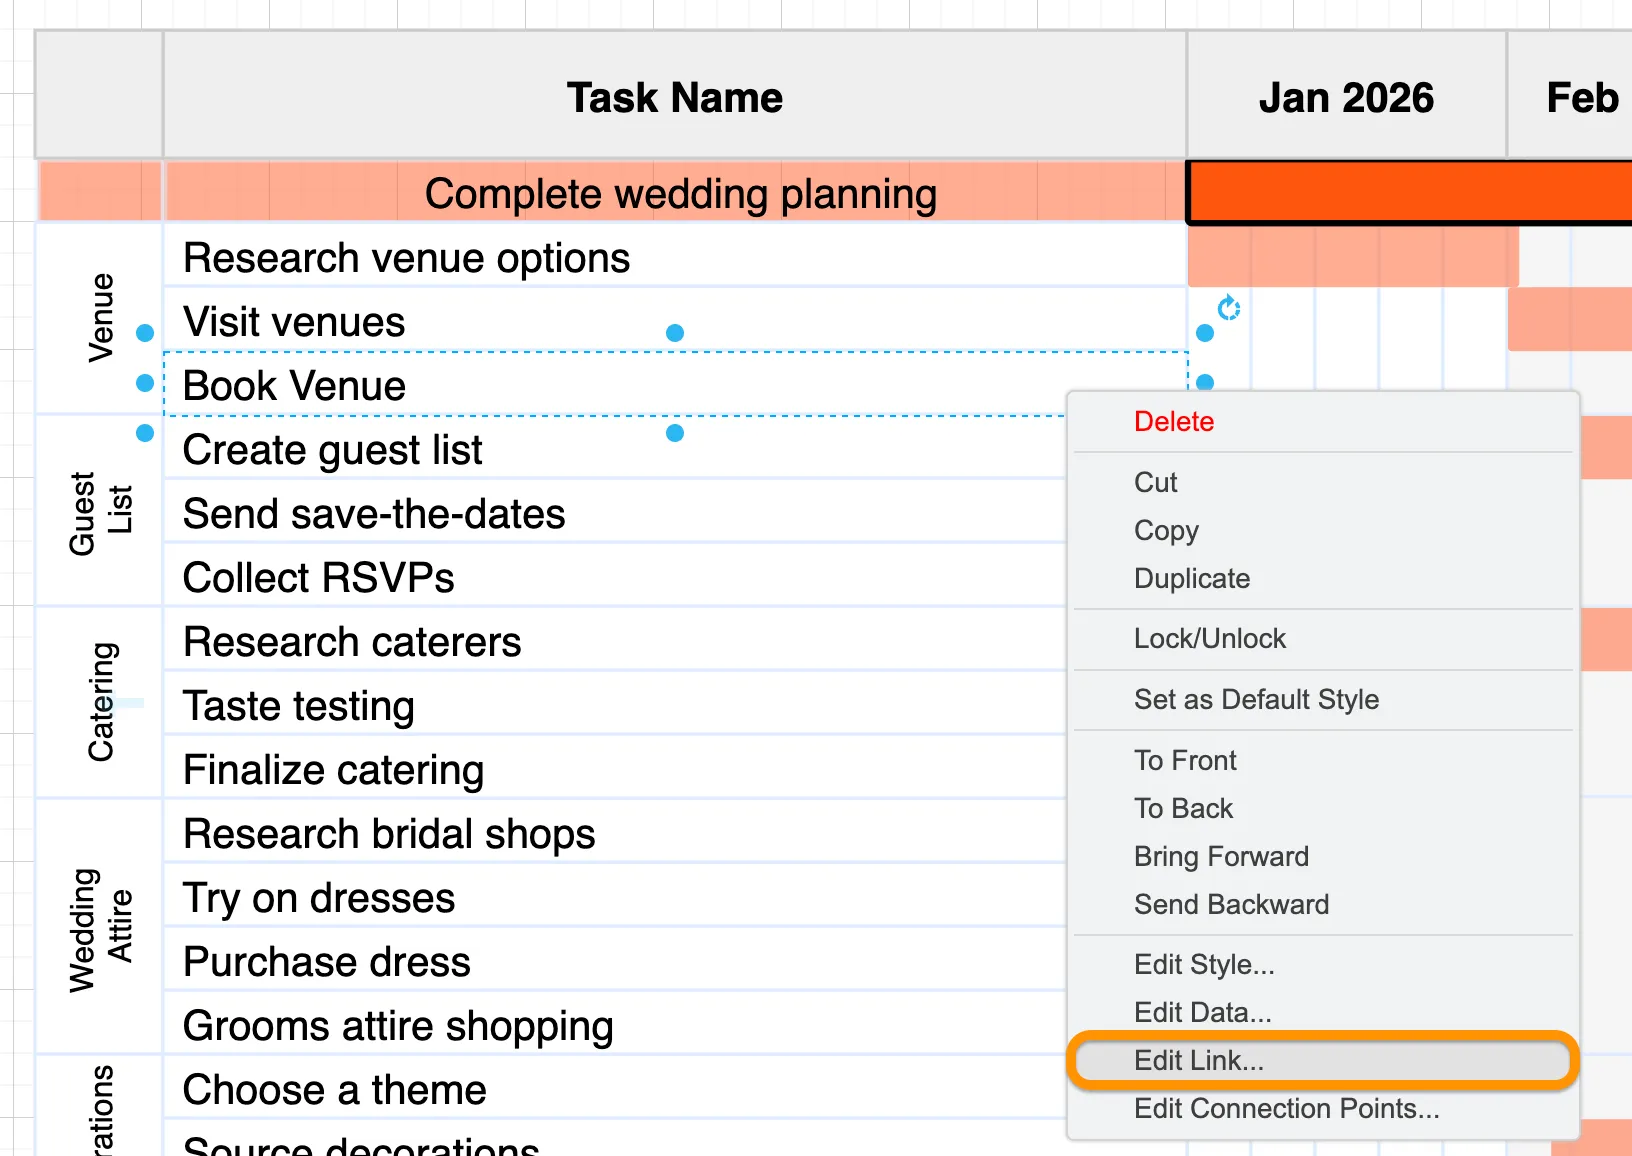Open Edit Style dialog
This screenshot has height=1156, width=1632.
click(1203, 965)
